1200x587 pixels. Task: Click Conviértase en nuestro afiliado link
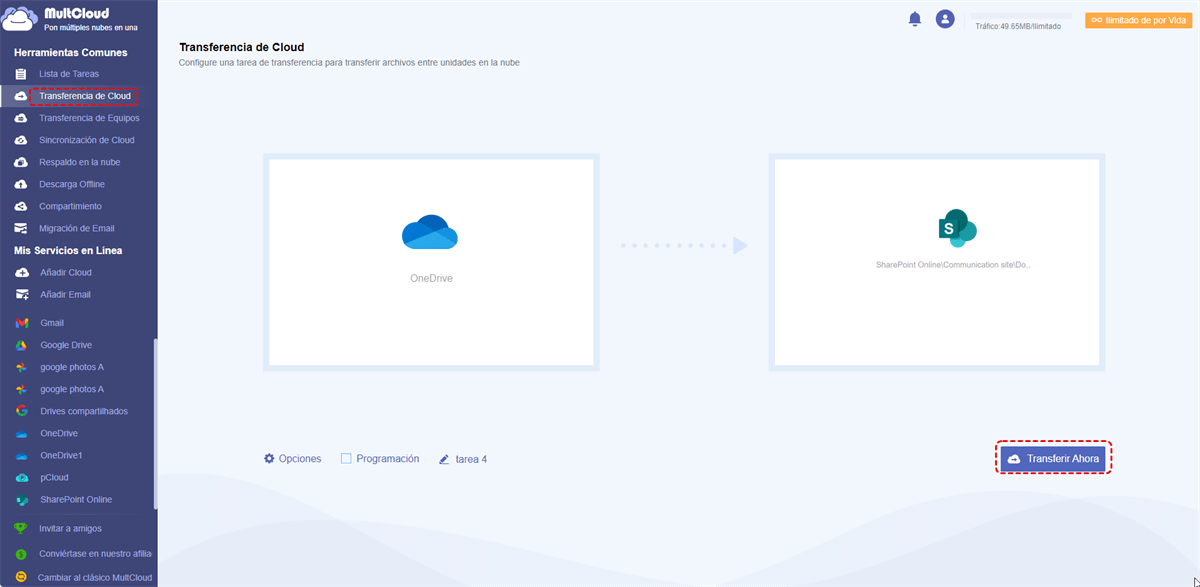click(x=96, y=553)
